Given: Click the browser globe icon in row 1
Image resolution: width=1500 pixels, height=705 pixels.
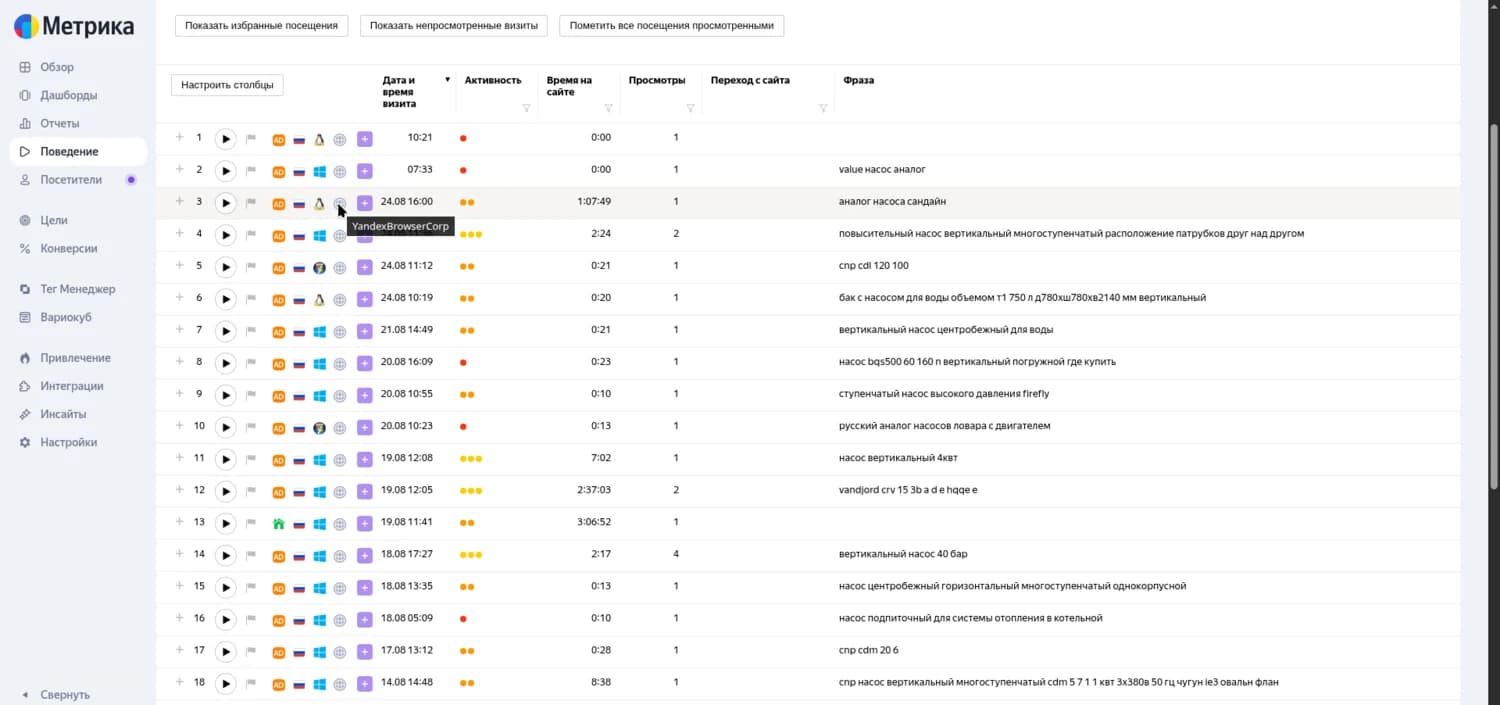Looking at the screenshot, I should [x=340, y=139].
